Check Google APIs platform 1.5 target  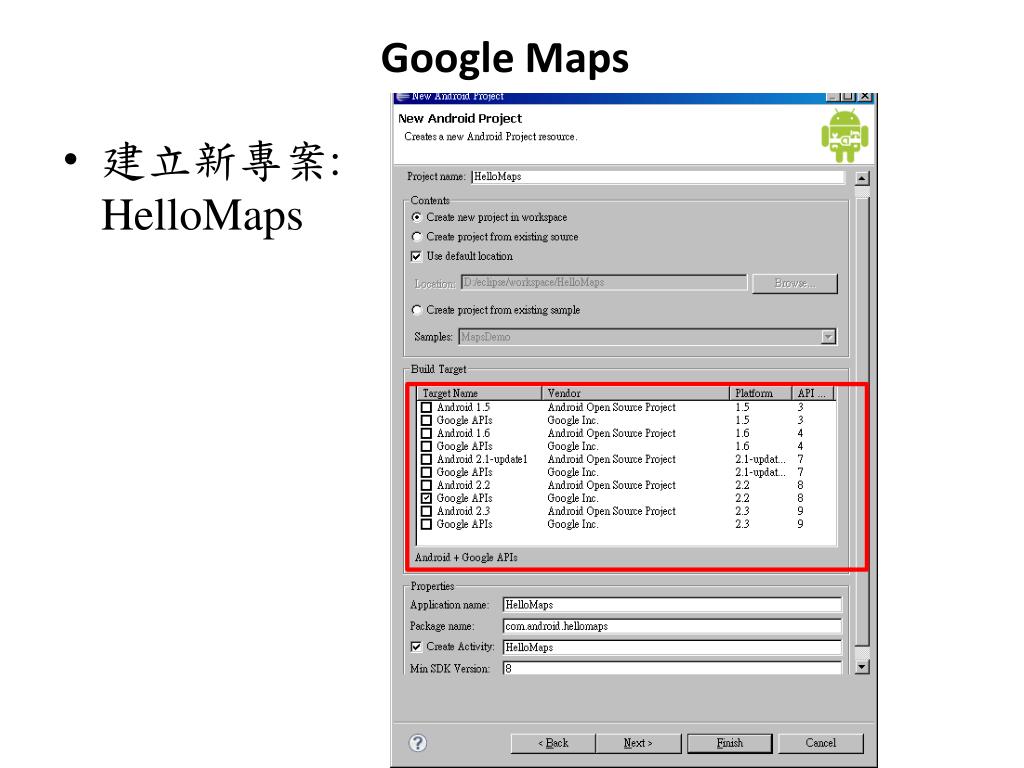426,420
